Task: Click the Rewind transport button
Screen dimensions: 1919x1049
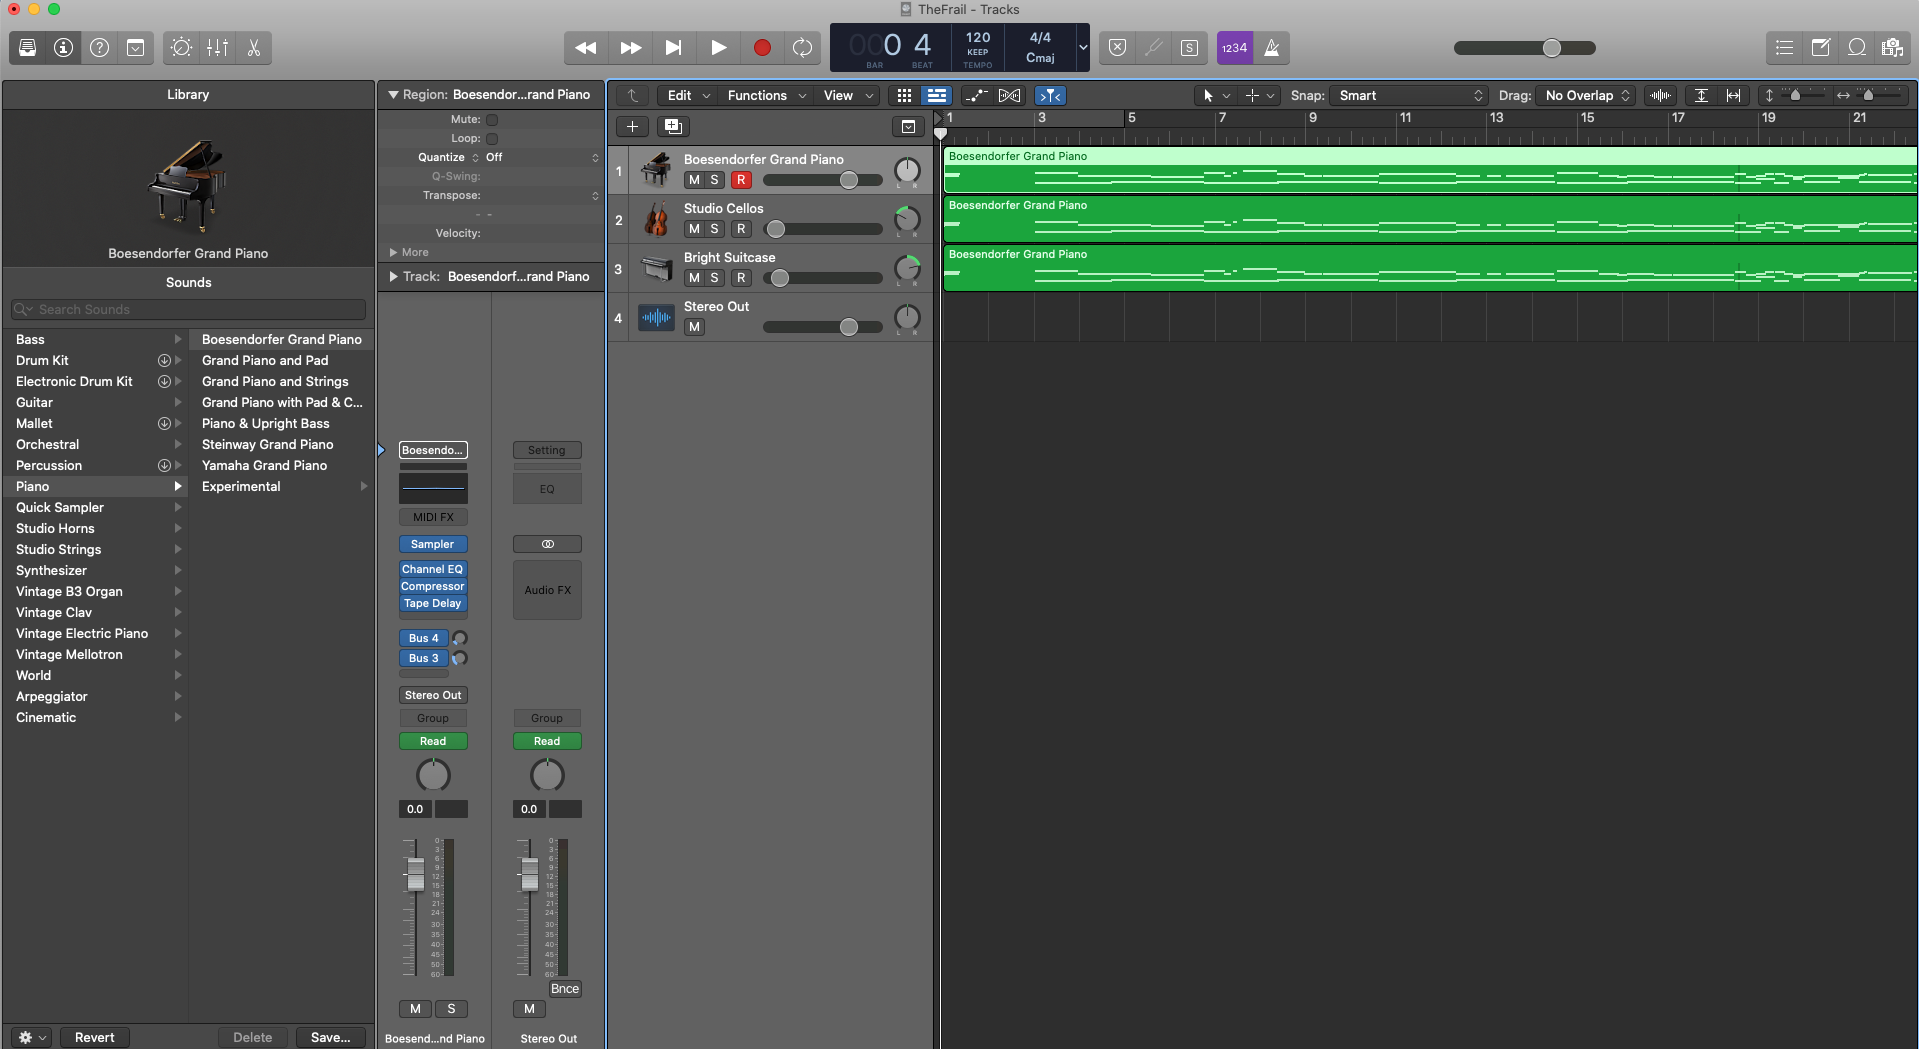Action: pos(586,47)
